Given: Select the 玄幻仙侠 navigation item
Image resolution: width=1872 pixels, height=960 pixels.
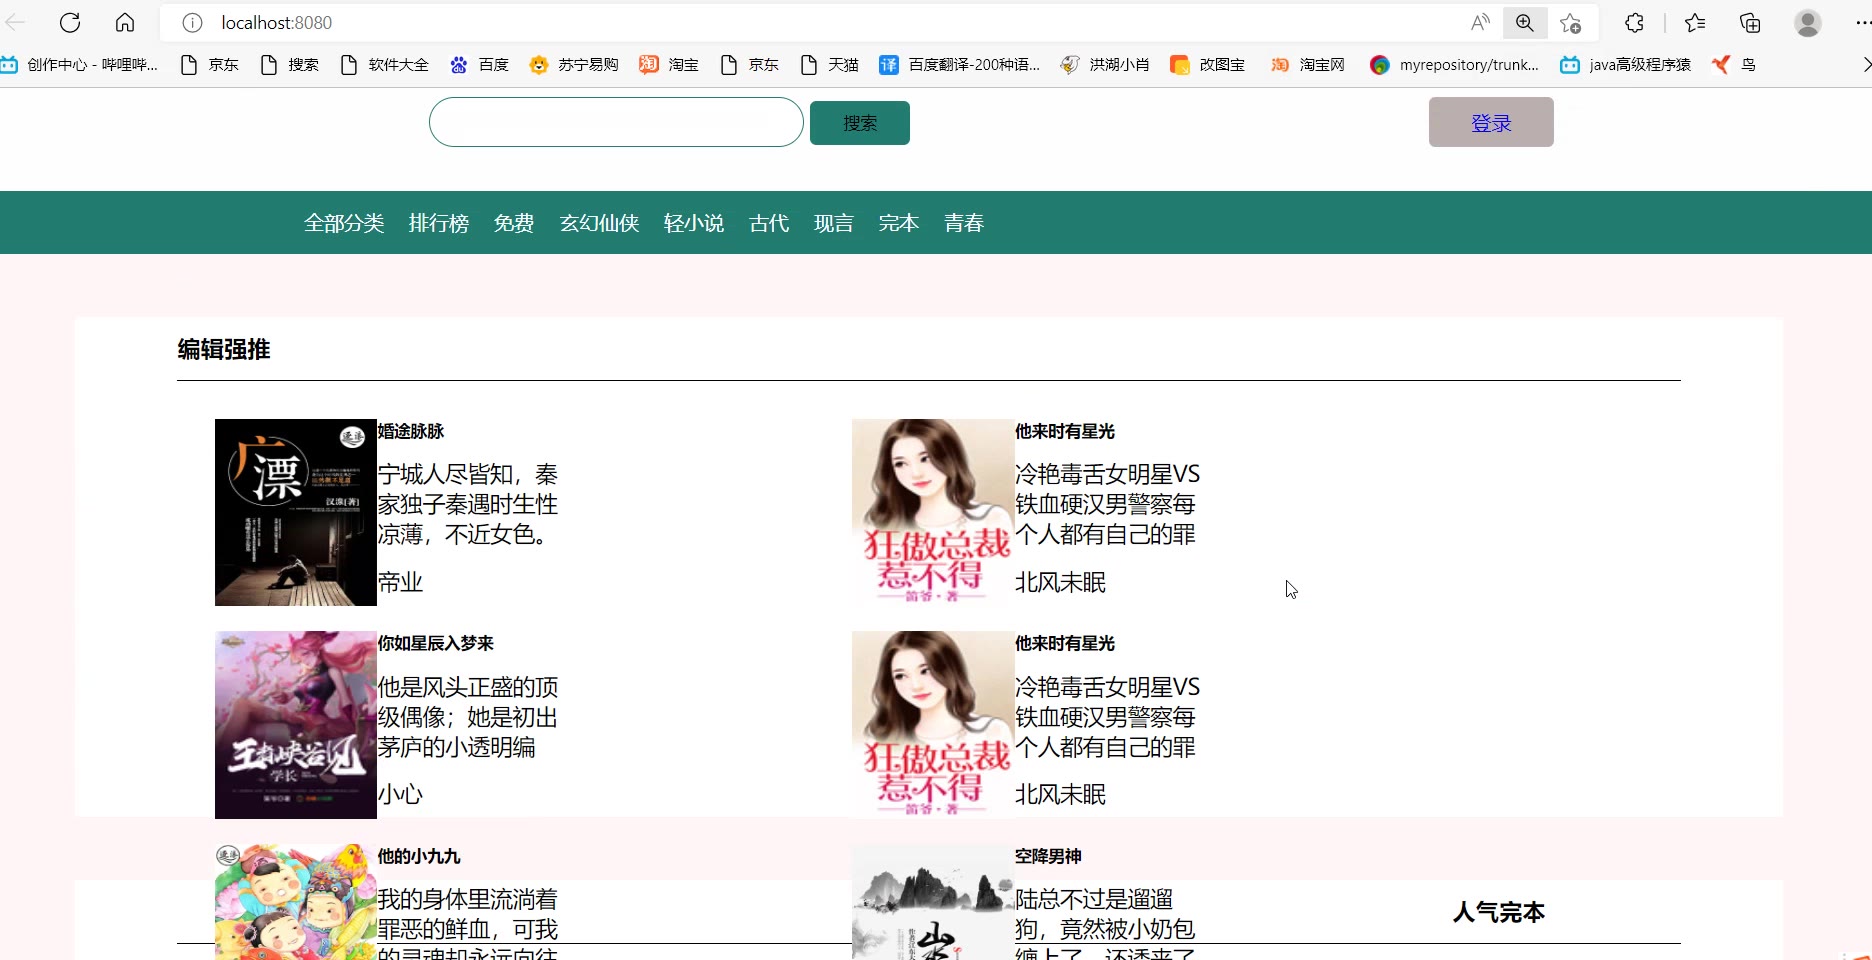Looking at the screenshot, I should 599,223.
